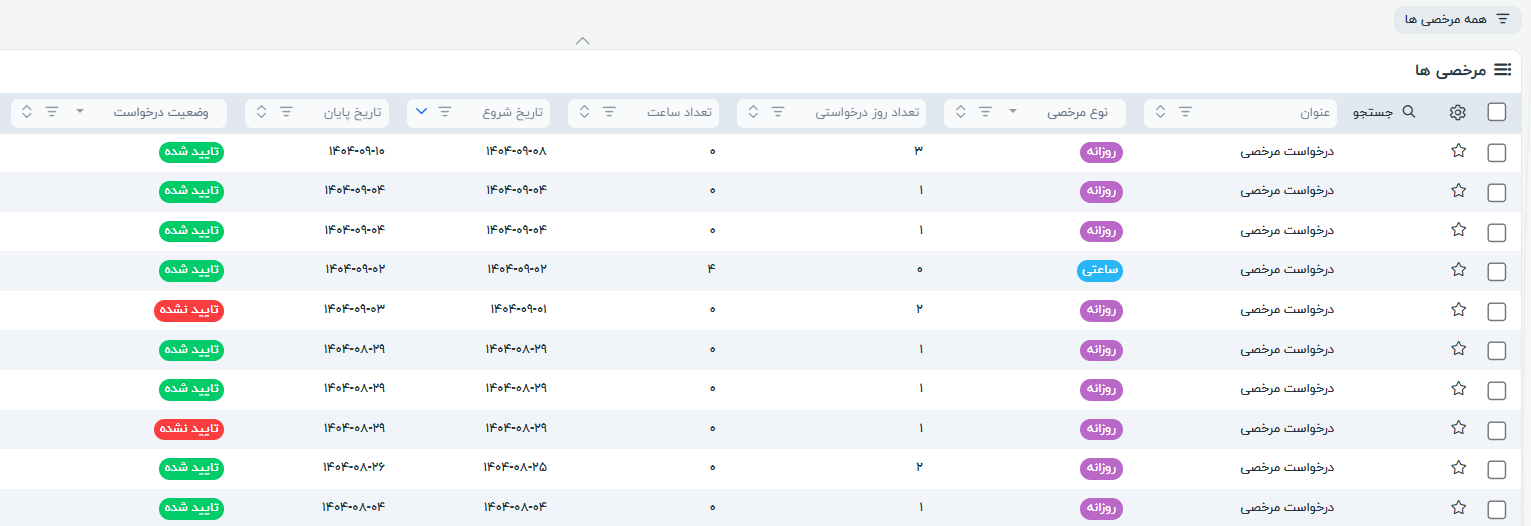Image resolution: width=1531 pixels, height=526 pixels.
Task: Open table settings gear icon
Action: (1457, 112)
